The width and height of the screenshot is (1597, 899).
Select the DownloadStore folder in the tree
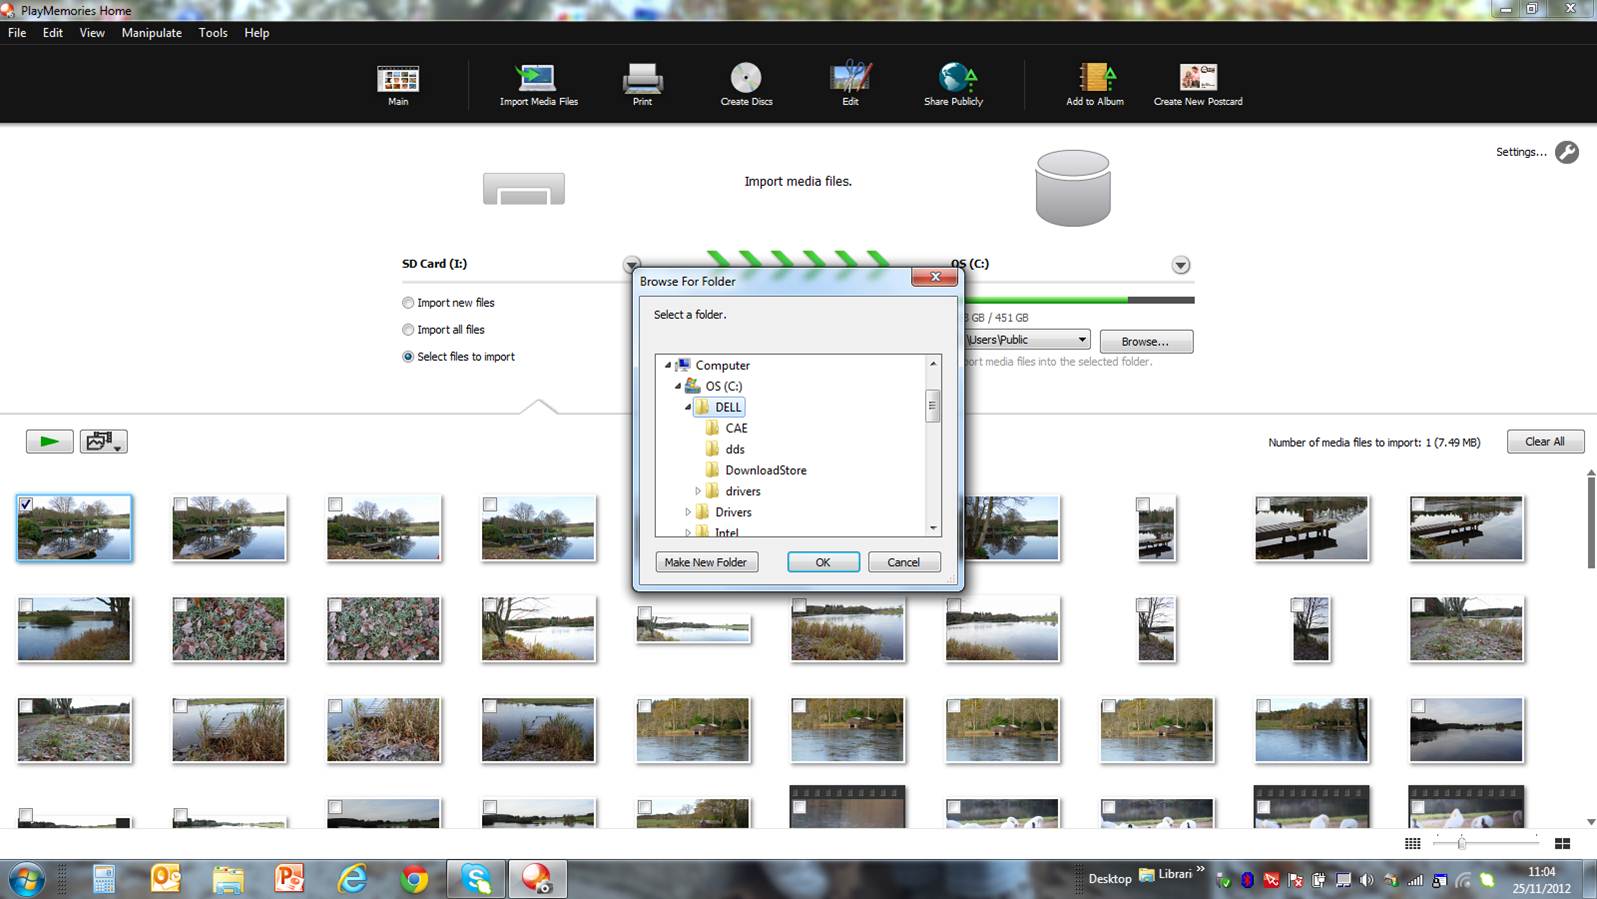pos(766,470)
